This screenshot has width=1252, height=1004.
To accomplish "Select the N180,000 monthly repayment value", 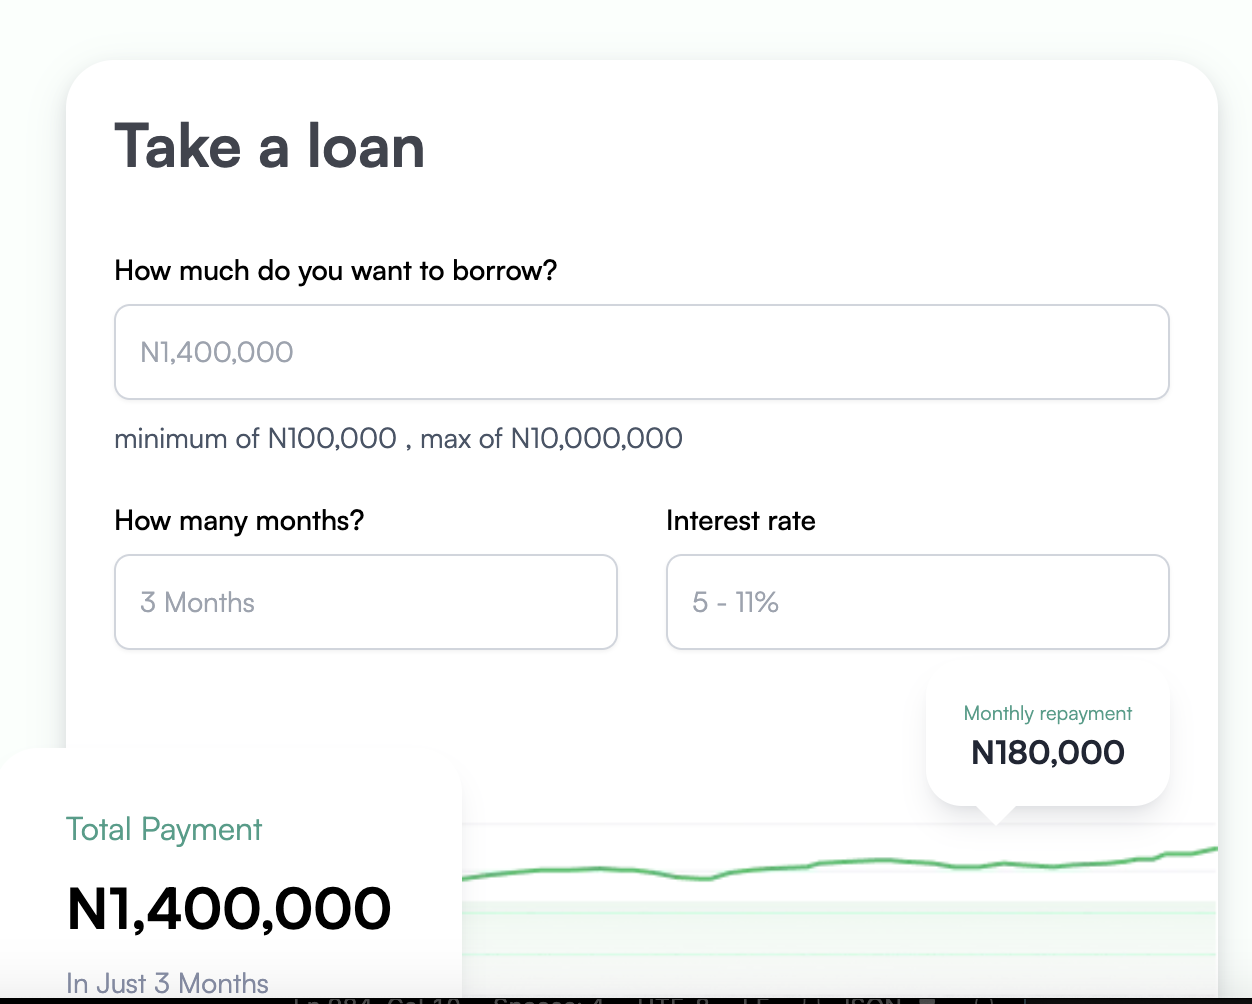I will tap(1047, 752).
